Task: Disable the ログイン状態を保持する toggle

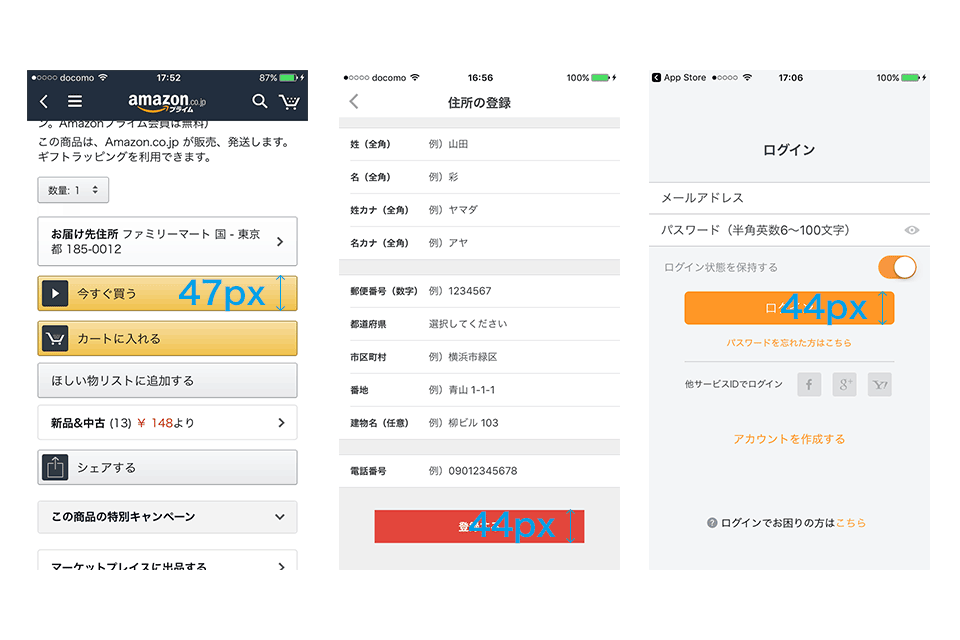Action: tap(897, 265)
